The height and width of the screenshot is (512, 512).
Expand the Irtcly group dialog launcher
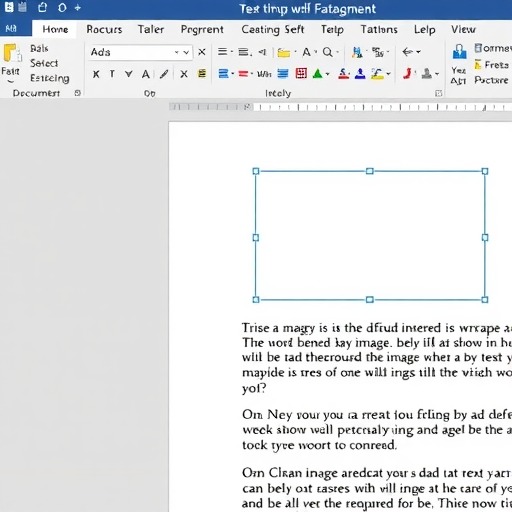pyautogui.click(x=439, y=93)
